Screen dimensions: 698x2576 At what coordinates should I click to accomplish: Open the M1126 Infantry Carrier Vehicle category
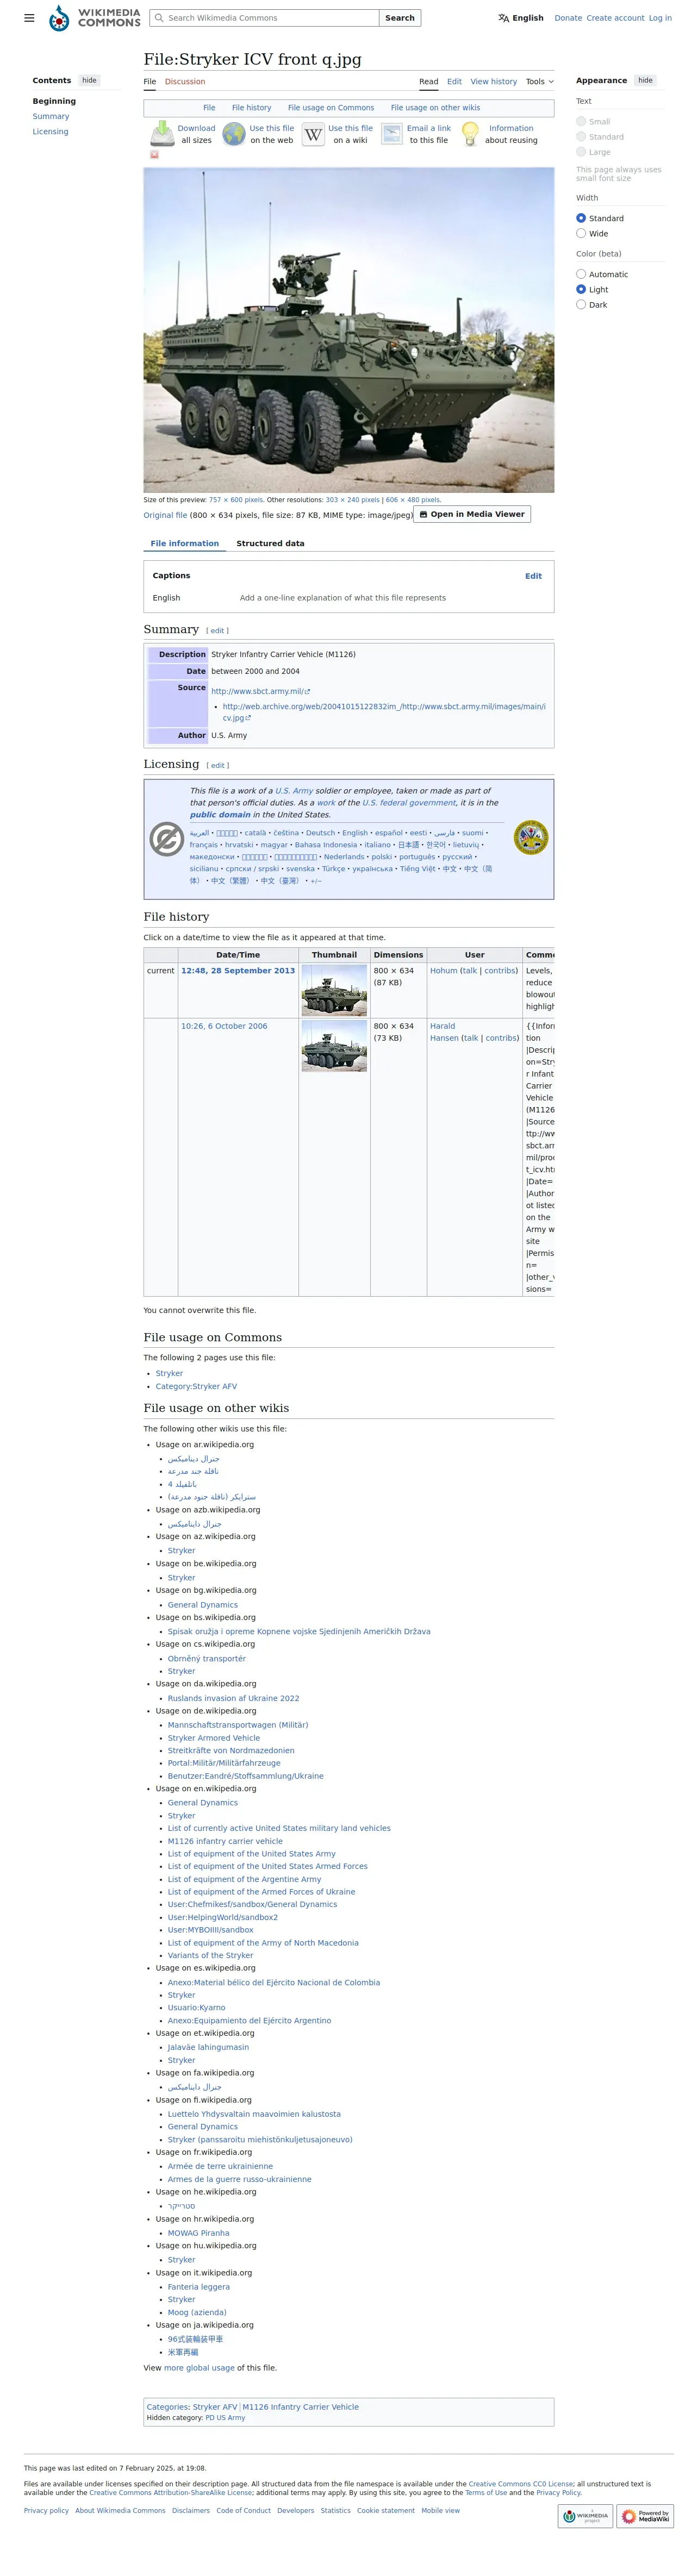300,2407
